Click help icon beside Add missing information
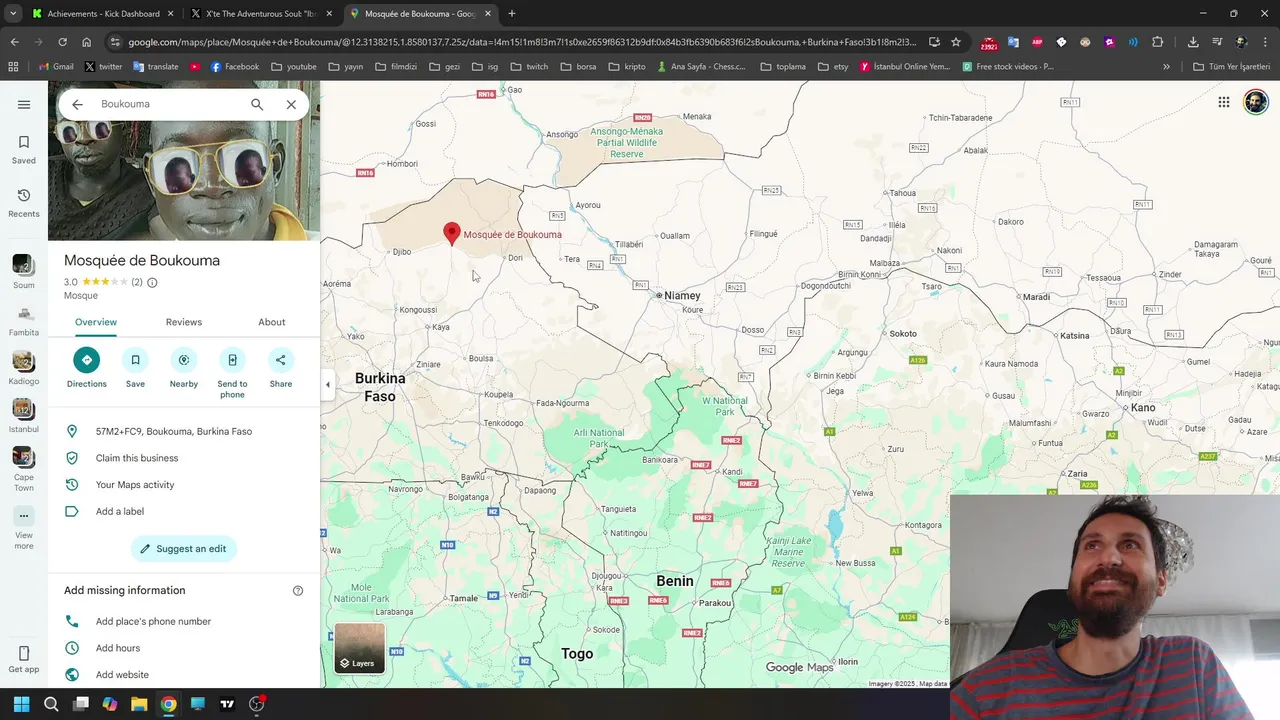This screenshot has width=1280, height=720. click(298, 591)
